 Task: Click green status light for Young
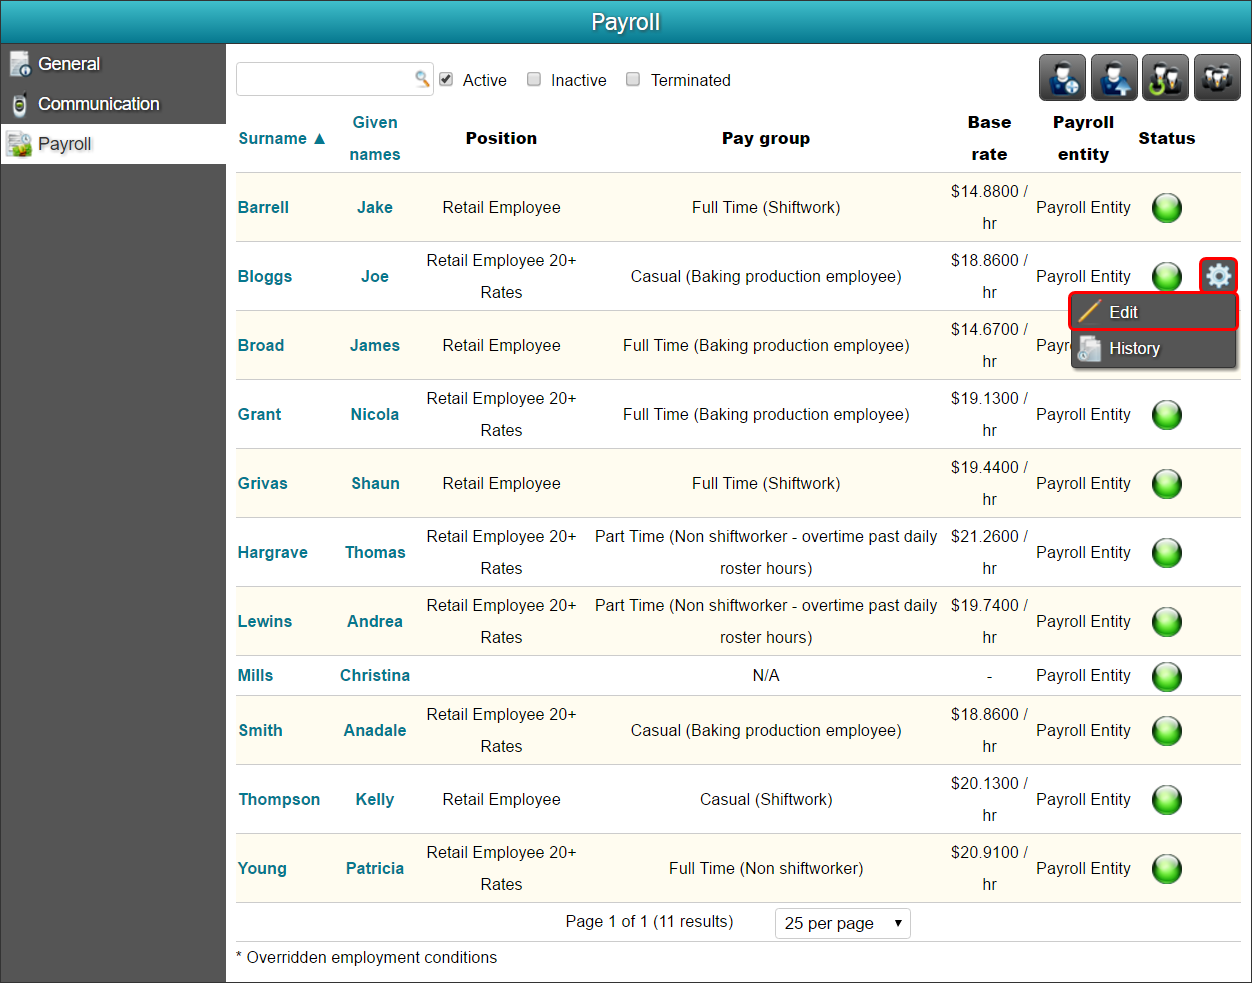point(1167,869)
